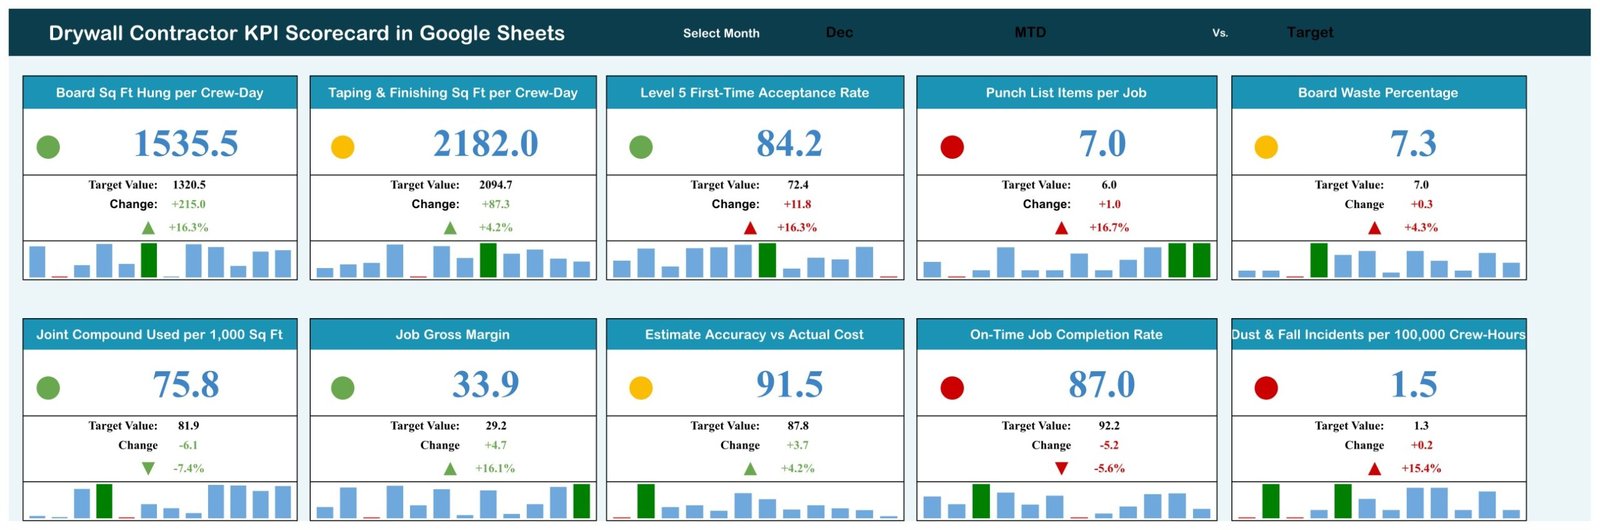Click green up triangle beside +4.2% Taping
The height and width of the screenshot is (530, 1600).
pyautogui.click(x=450, y=228)
